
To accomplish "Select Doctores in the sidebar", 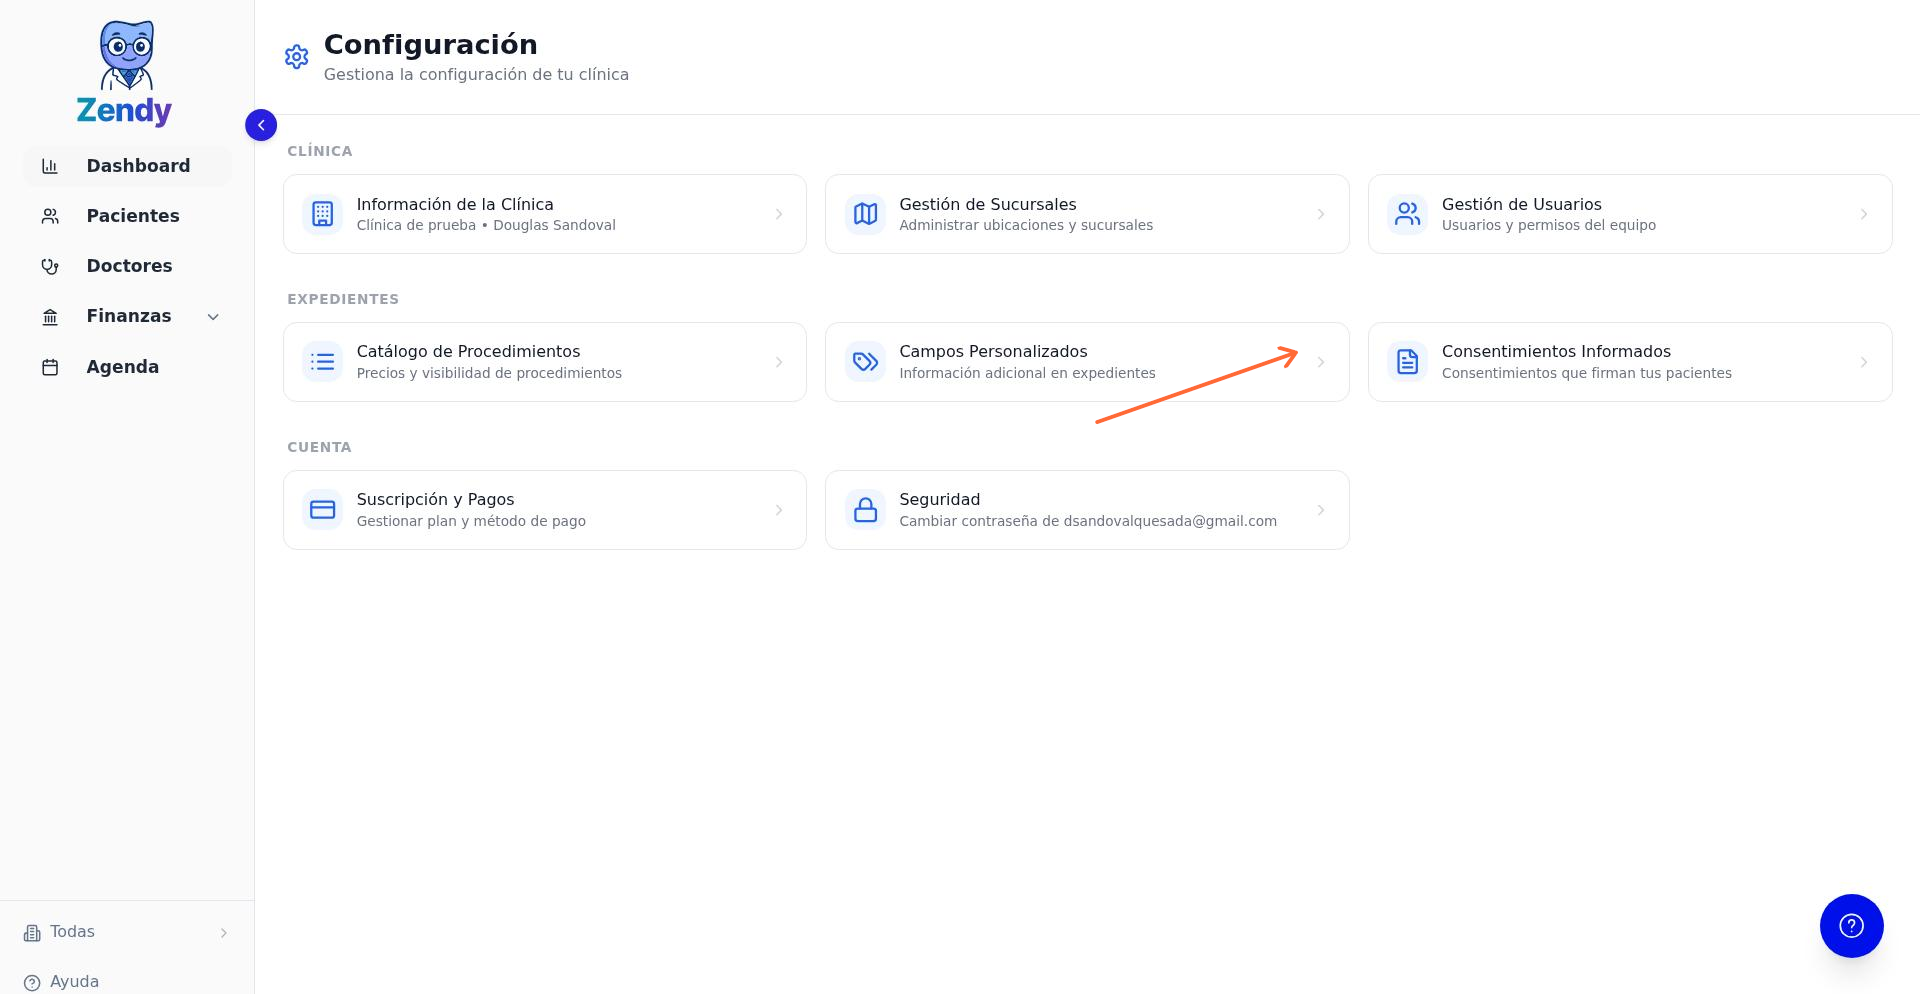I will pyautogui.click(x=129, y=265).
